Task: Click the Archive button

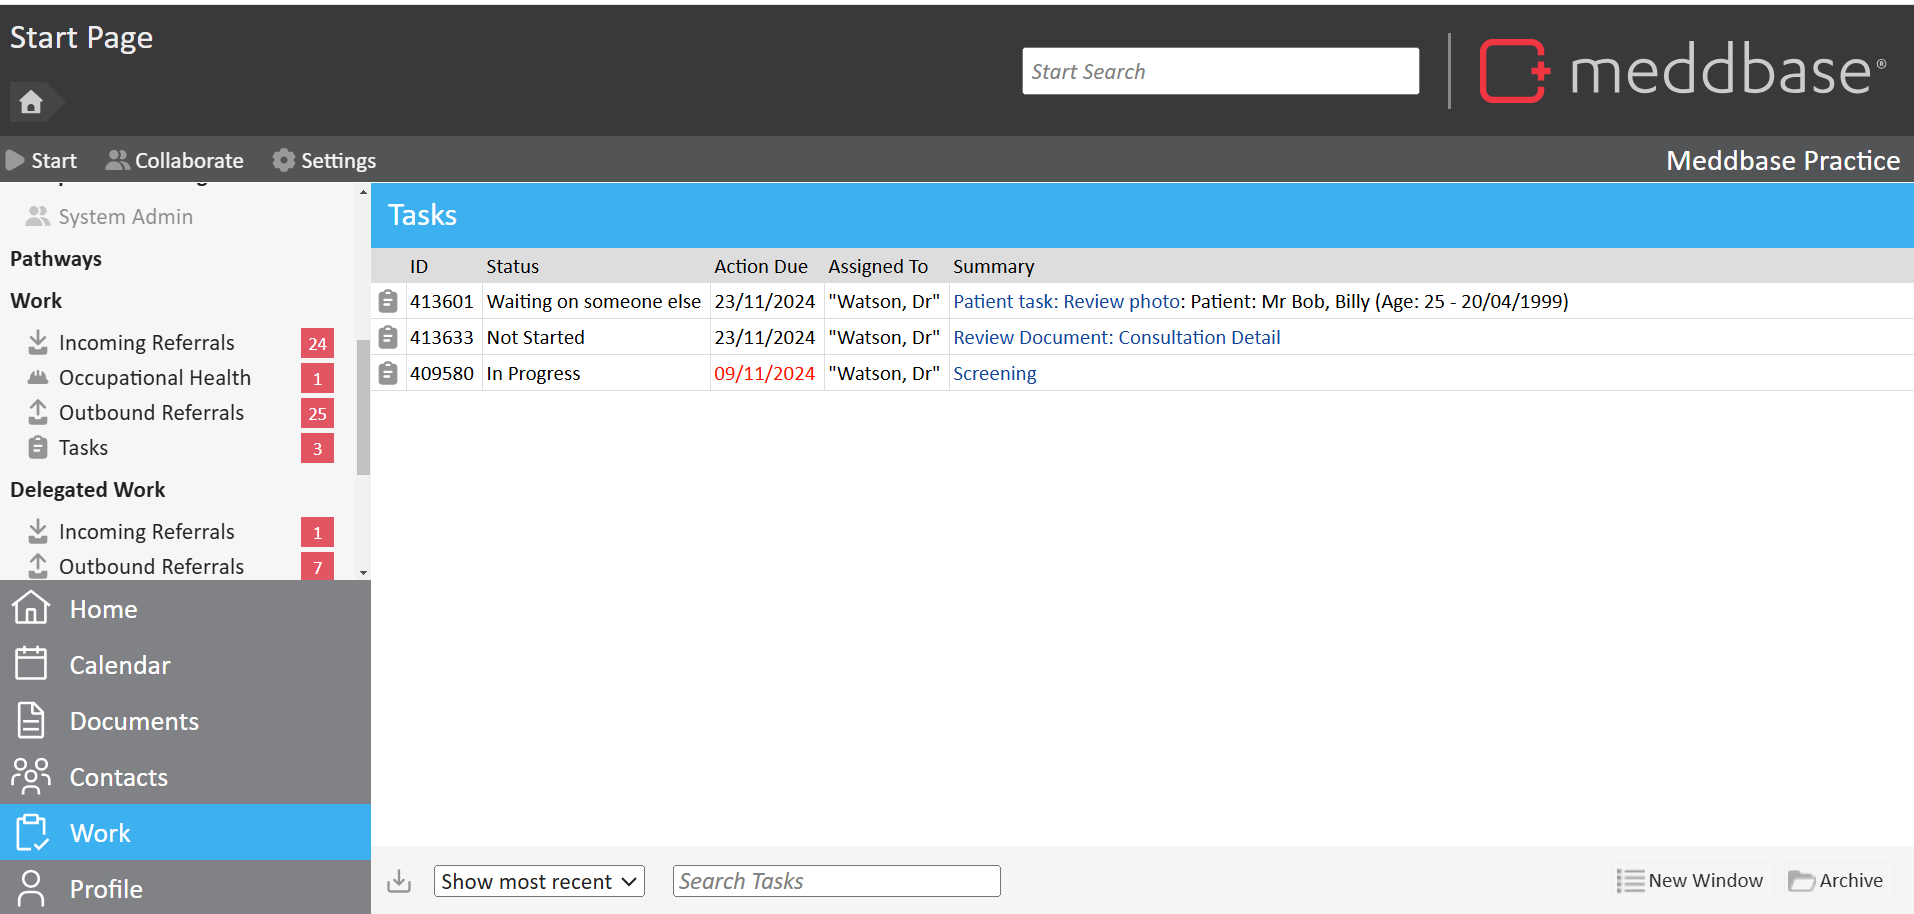Action: [1836, 881]
